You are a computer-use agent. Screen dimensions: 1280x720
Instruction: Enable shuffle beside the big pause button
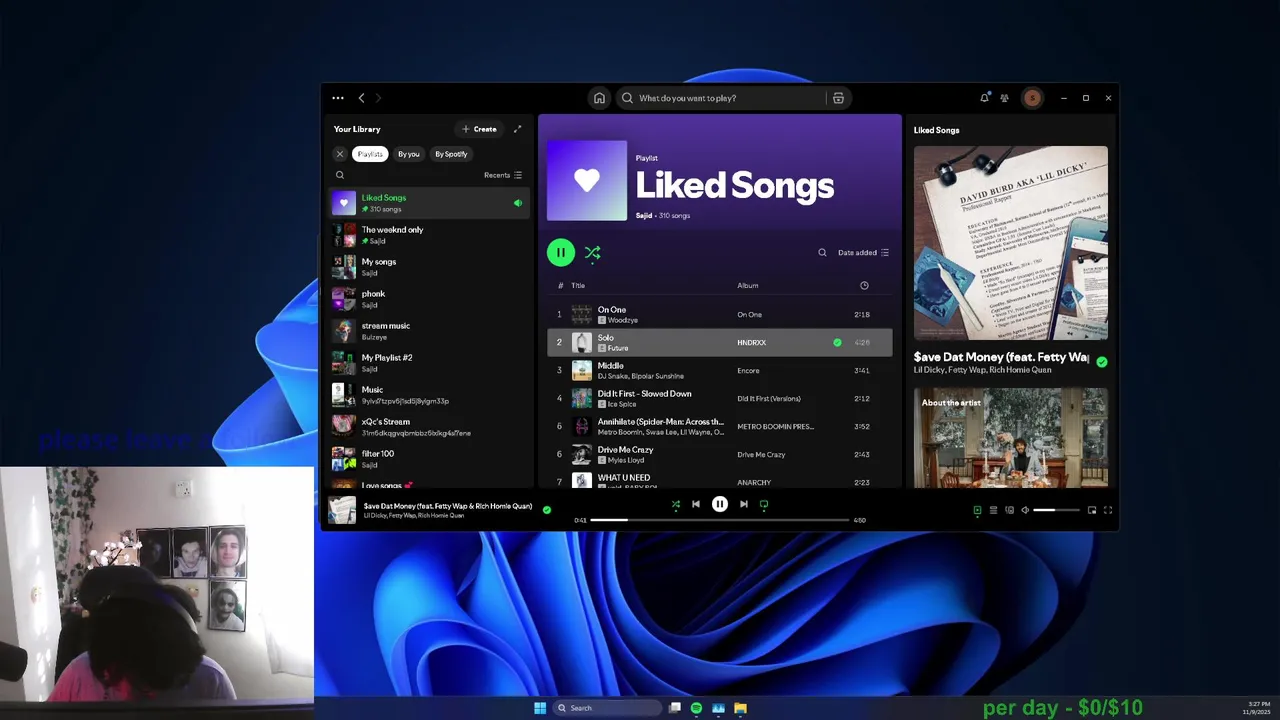(593, 253)
